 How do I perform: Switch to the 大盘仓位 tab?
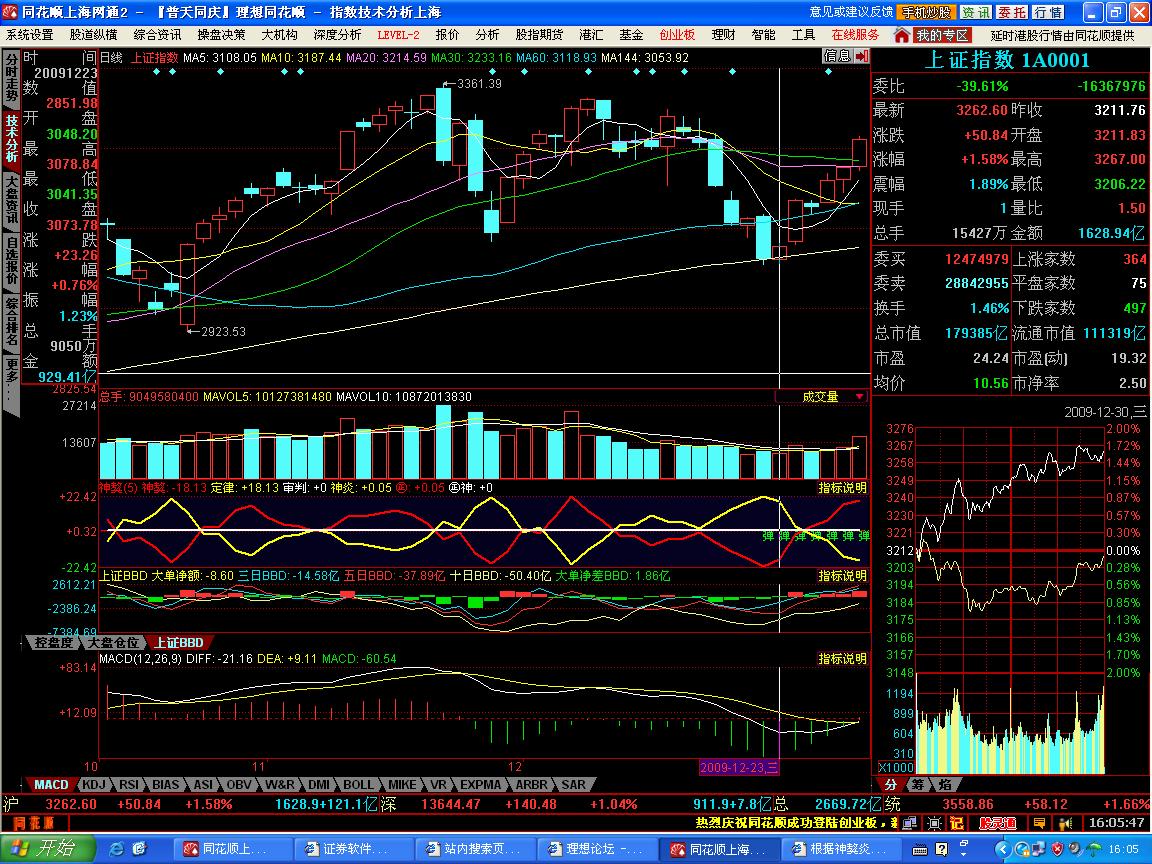tap(112, 643)
